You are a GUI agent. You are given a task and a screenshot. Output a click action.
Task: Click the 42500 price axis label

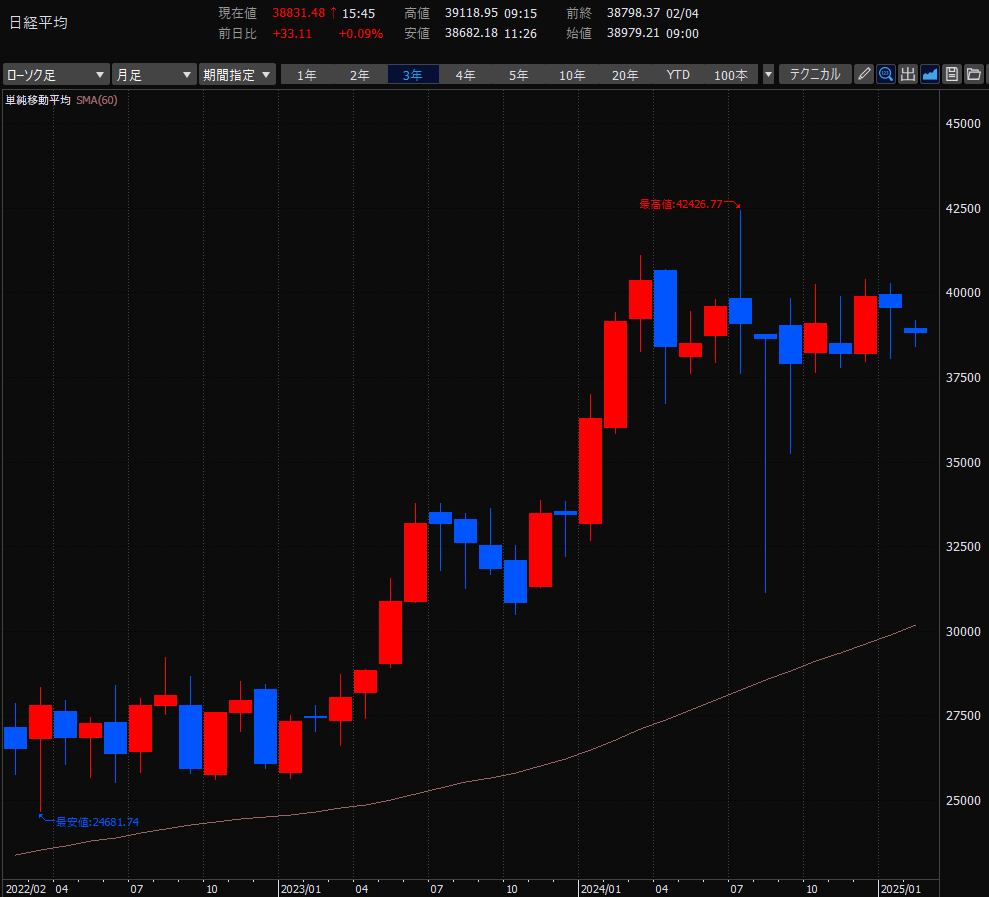tap(963, 208)
